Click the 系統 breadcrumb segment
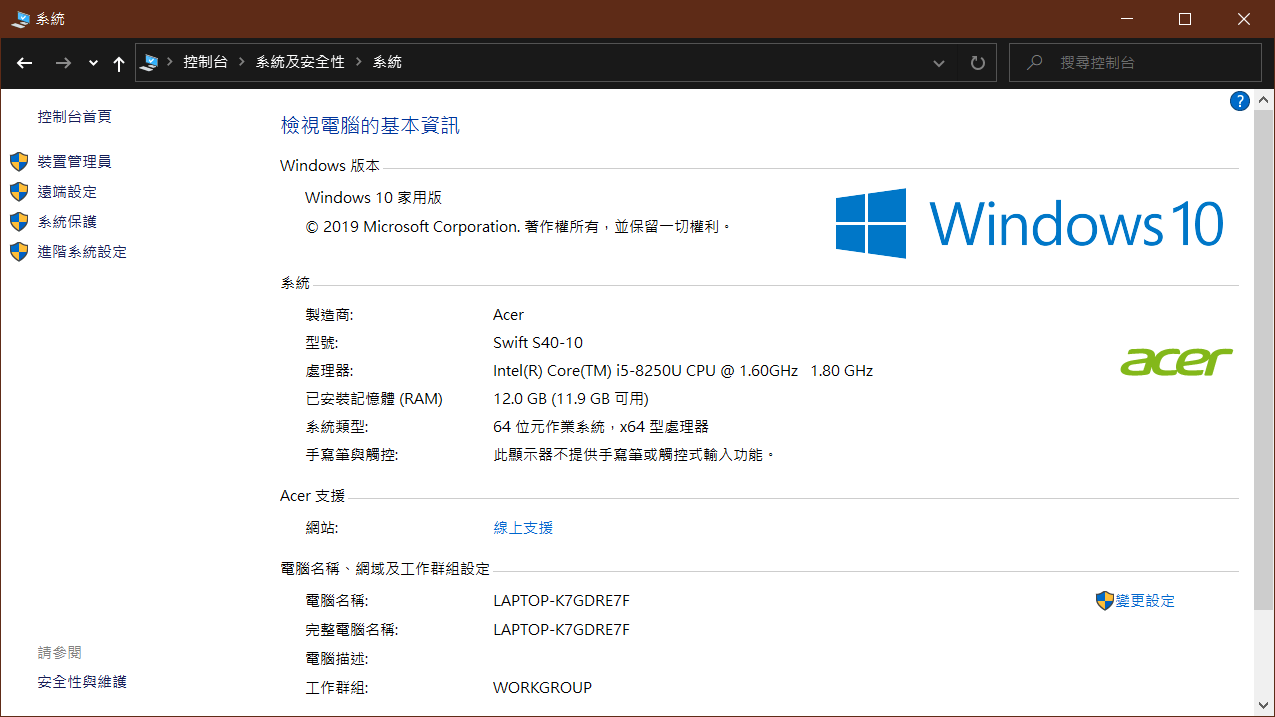The height and width of the screenshot is (717, 1275). pyautogui.click(x=387, y=62)
